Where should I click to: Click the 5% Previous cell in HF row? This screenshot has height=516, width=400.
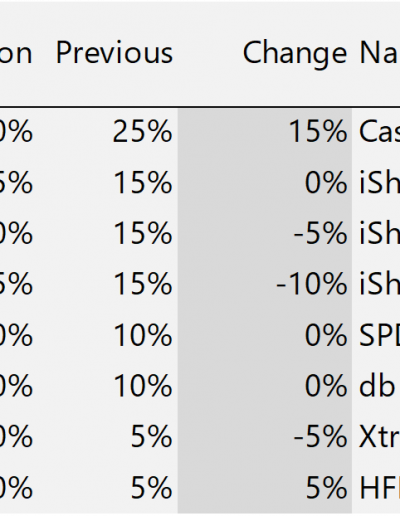click(151, 487)
